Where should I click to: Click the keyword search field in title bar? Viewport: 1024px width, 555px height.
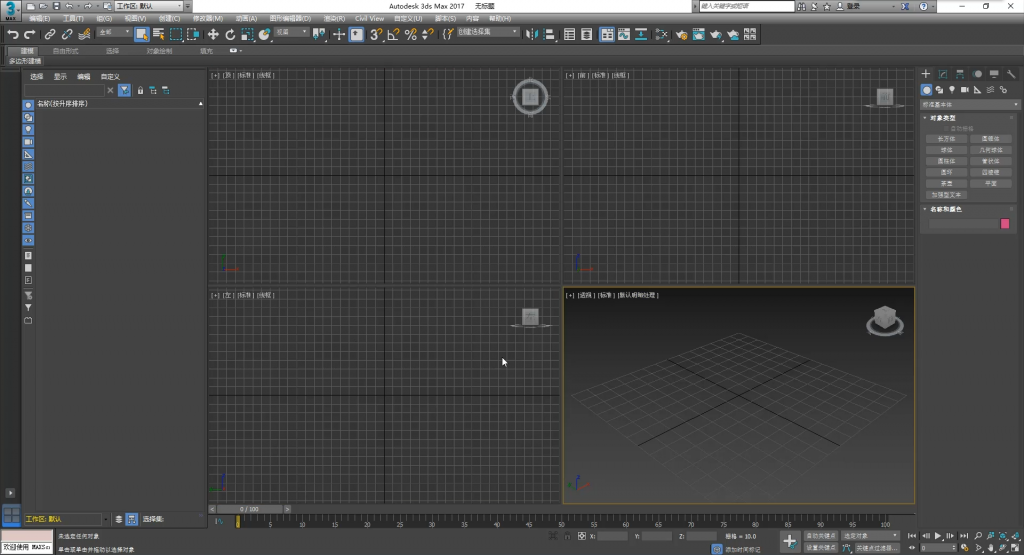[746, 6]
